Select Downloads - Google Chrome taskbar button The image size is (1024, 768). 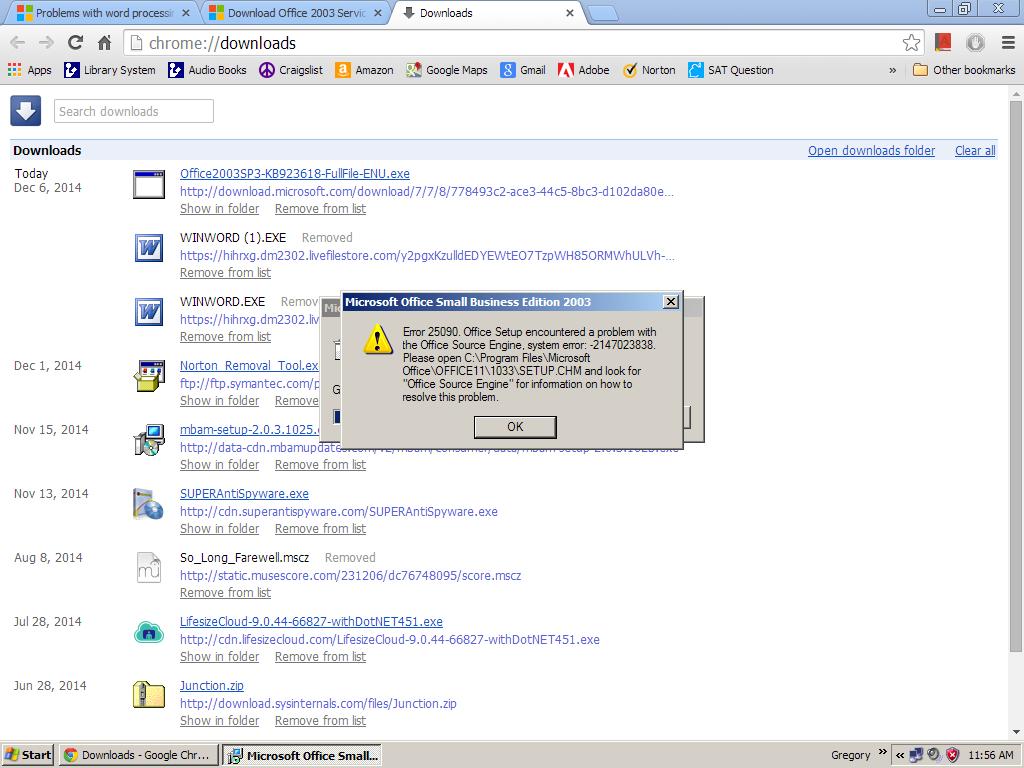(x=138, y=755)
